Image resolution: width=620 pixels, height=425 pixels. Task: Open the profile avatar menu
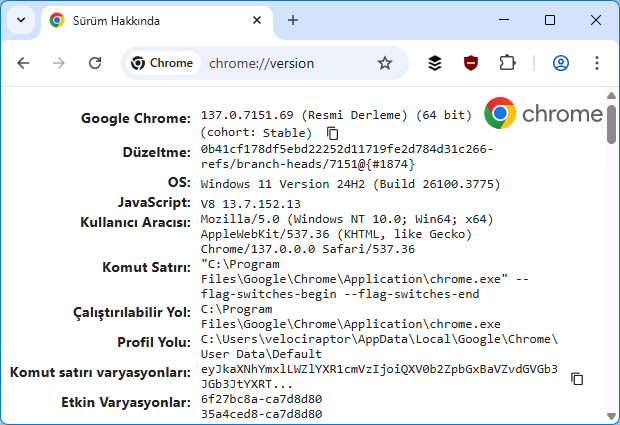coord(561,63)
